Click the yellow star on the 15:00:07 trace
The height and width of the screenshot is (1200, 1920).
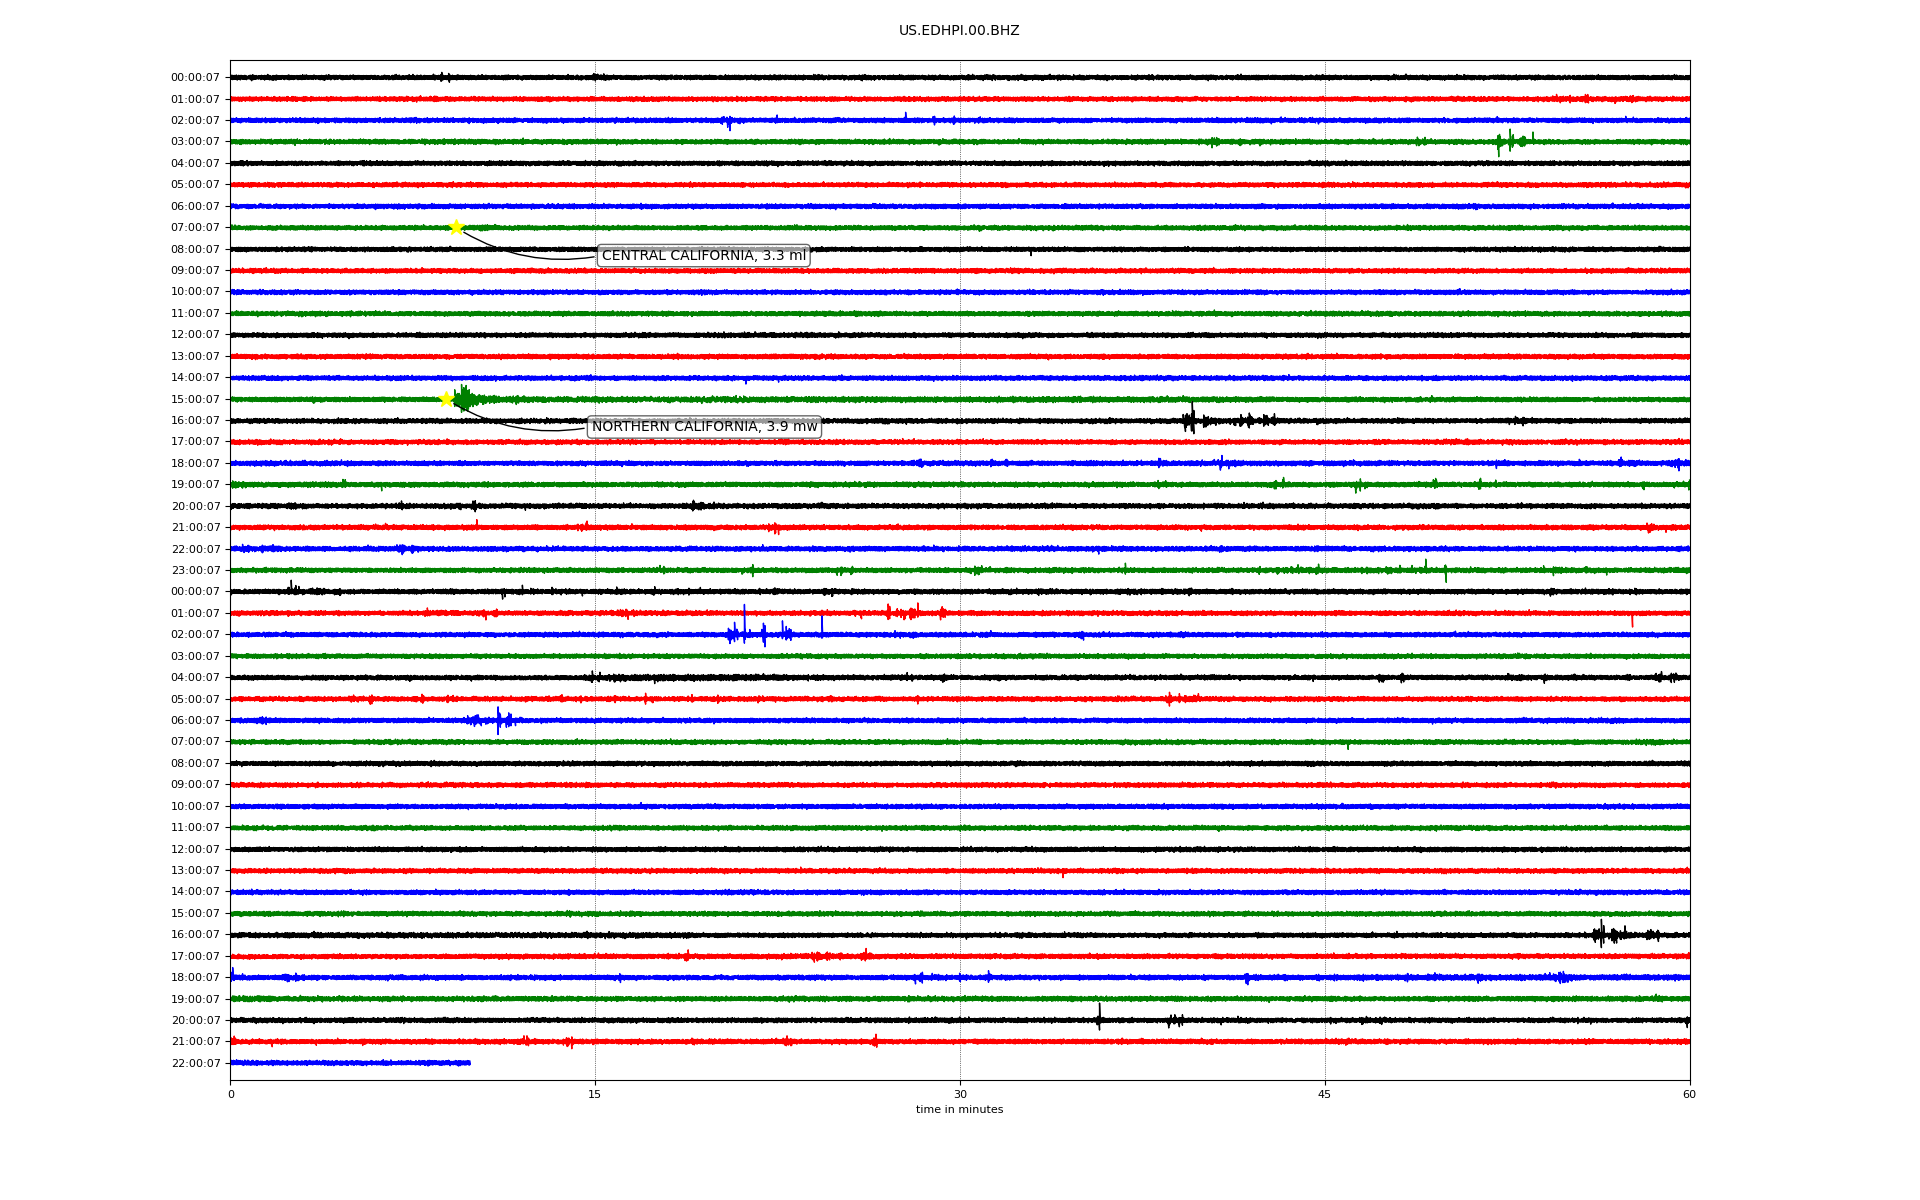(447, 399)
